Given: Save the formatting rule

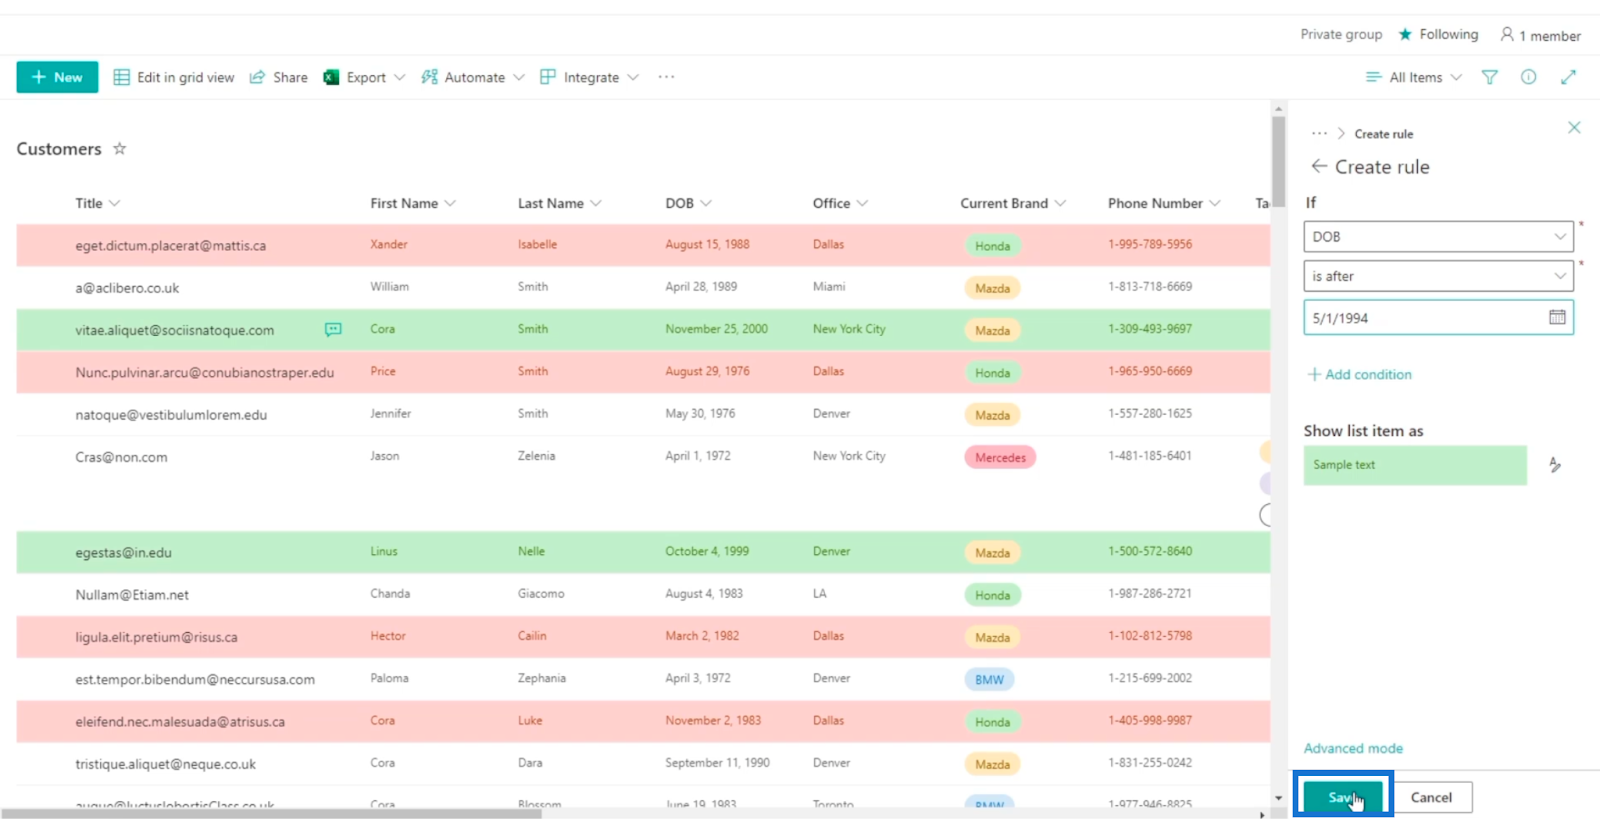Looking at the screenshot, I should [x=1343, y=797].
